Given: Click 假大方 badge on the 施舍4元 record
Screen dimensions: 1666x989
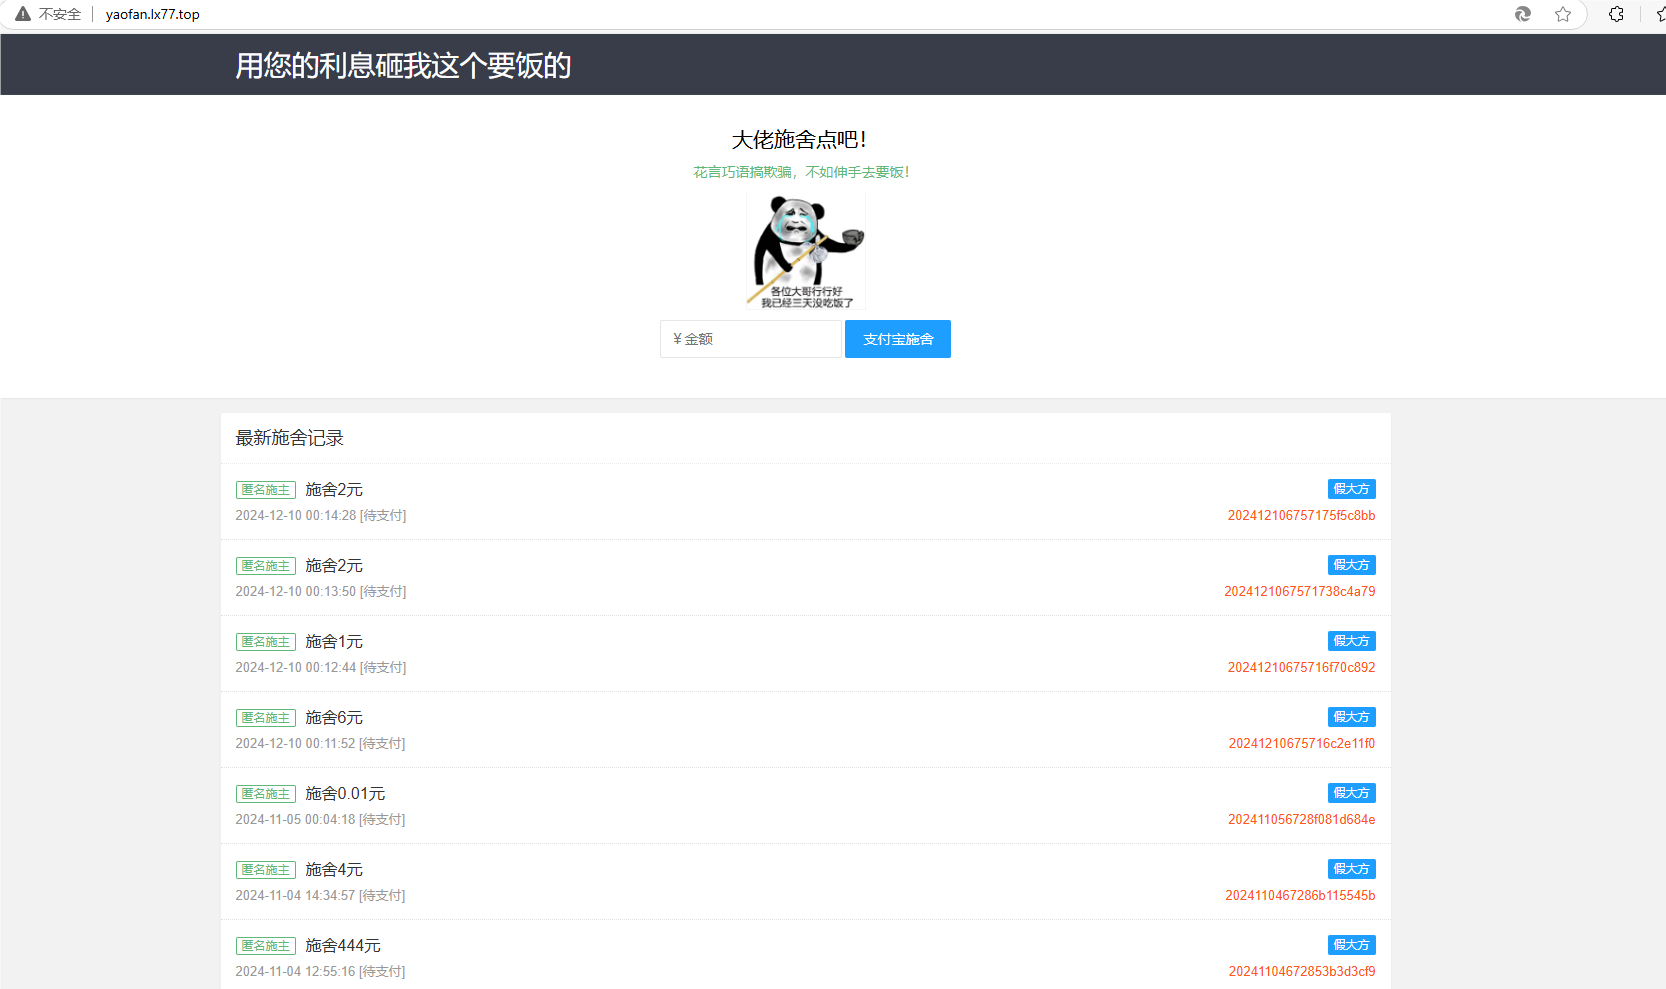Looking at the screenshot, I should click(1352, 869).
